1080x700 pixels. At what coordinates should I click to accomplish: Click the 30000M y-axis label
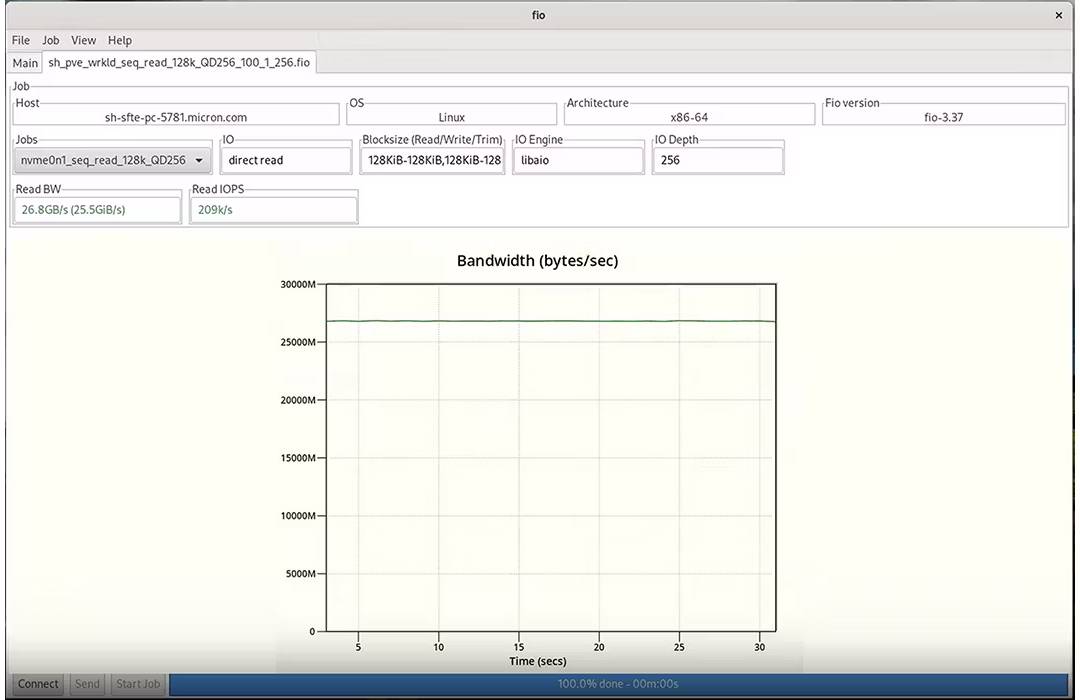pos(298,285)
